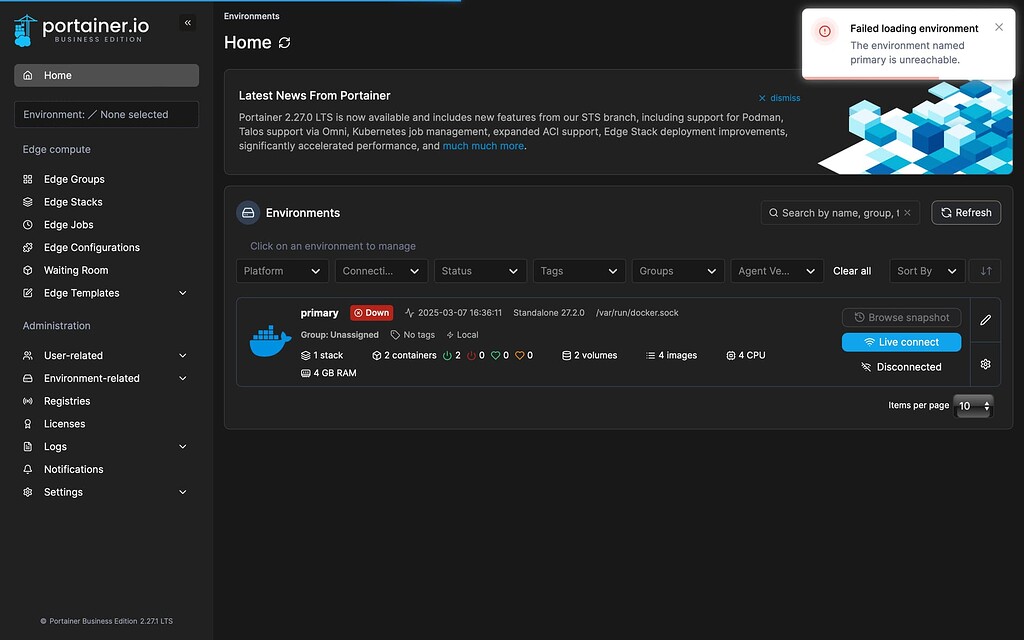Close the Failed loading environment notification

[x=998, y=28]
